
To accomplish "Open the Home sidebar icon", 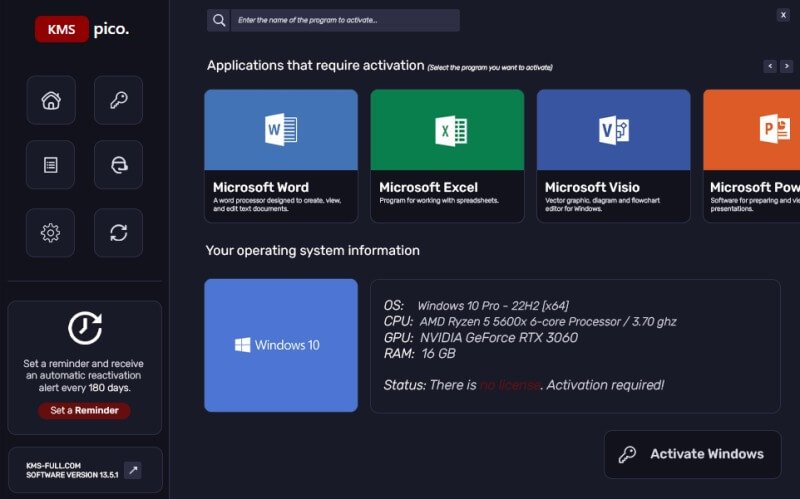I will coord(51,100).
